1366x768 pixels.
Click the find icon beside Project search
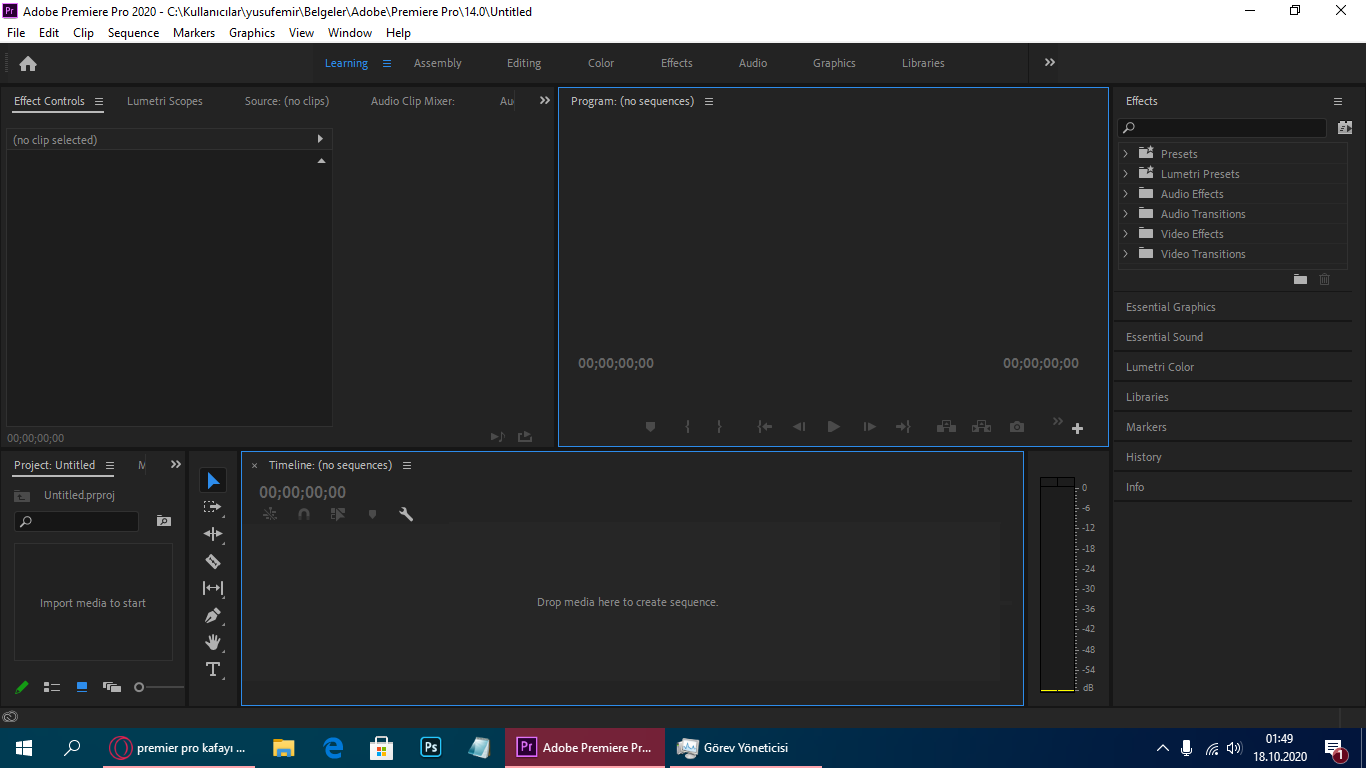[164, 521]
